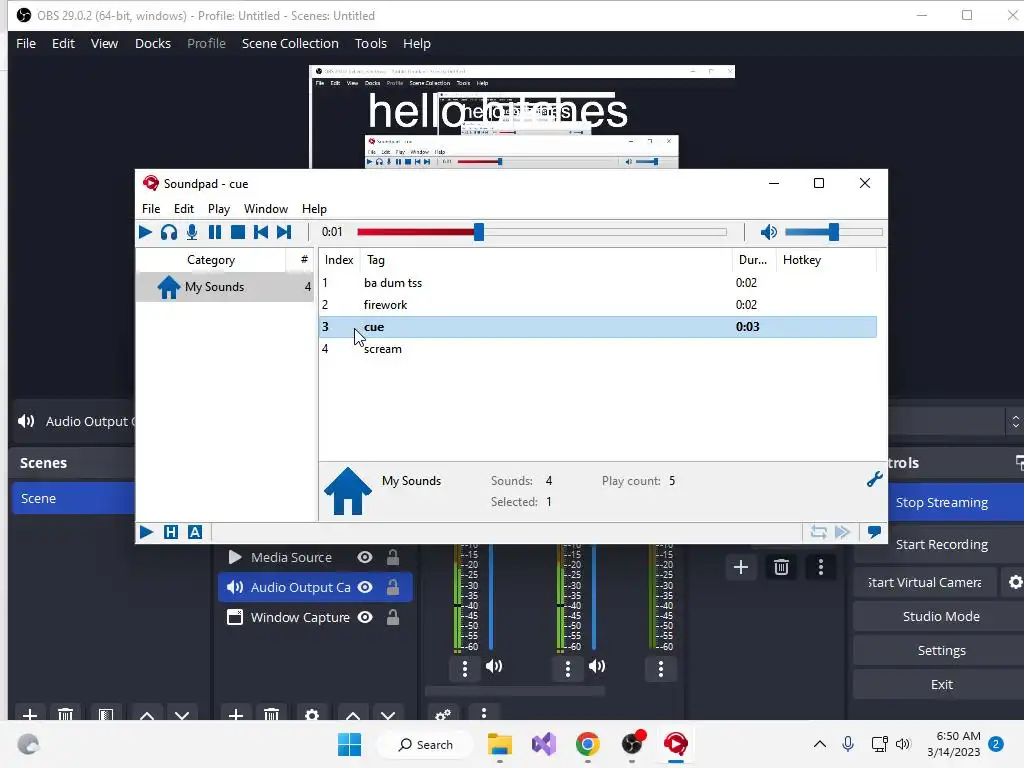Toggle loop/repeat icon in Soundpad bottom bar

pos(818,532)
